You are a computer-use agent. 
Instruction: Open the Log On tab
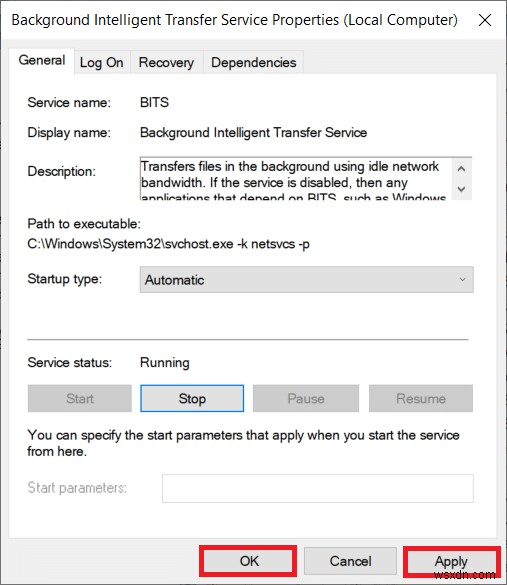click(x=102, y=62)
